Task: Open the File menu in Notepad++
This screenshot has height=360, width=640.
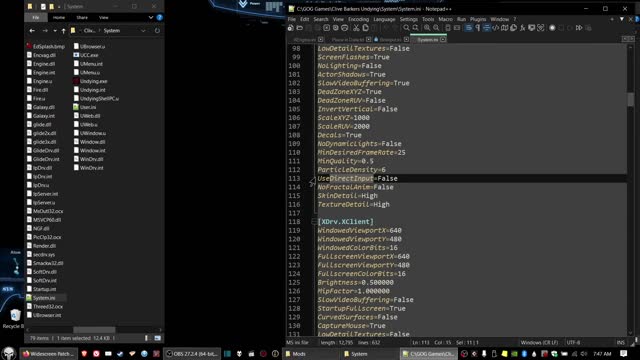Action: pyautogui.click(x=291, y=19)
